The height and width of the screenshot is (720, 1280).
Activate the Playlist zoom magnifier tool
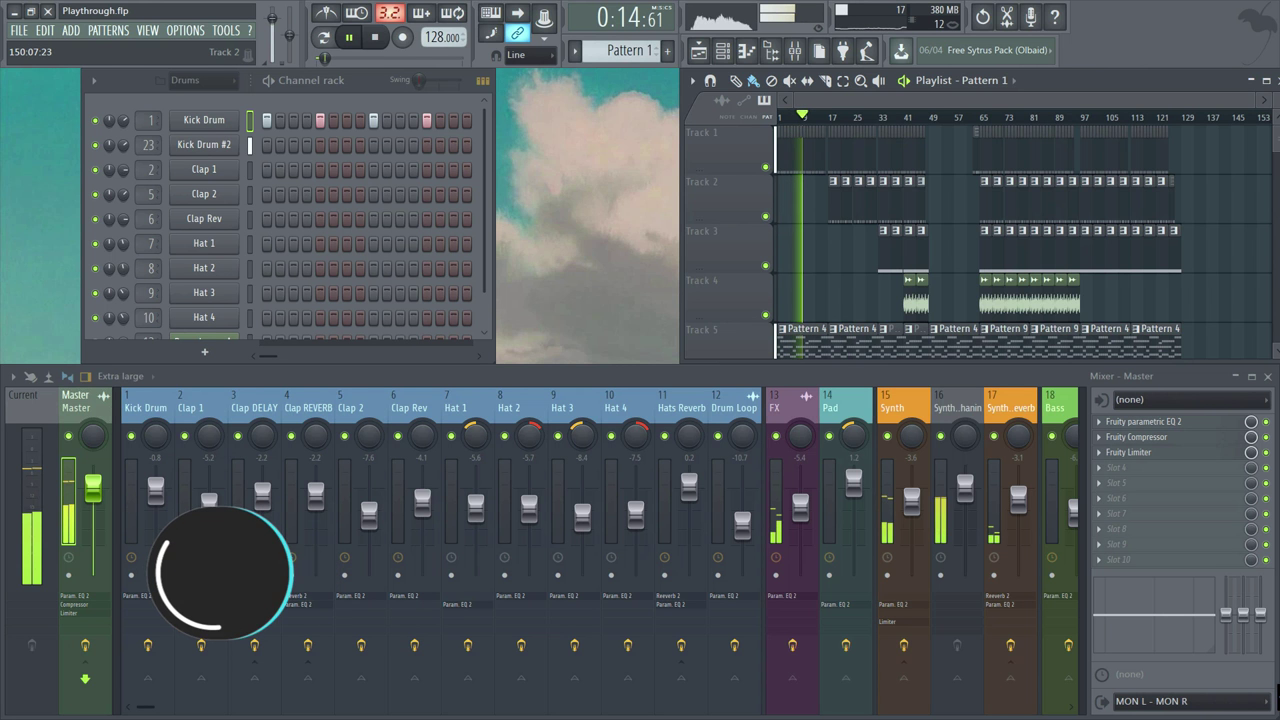pyautogui.click(x=861, y=82)
